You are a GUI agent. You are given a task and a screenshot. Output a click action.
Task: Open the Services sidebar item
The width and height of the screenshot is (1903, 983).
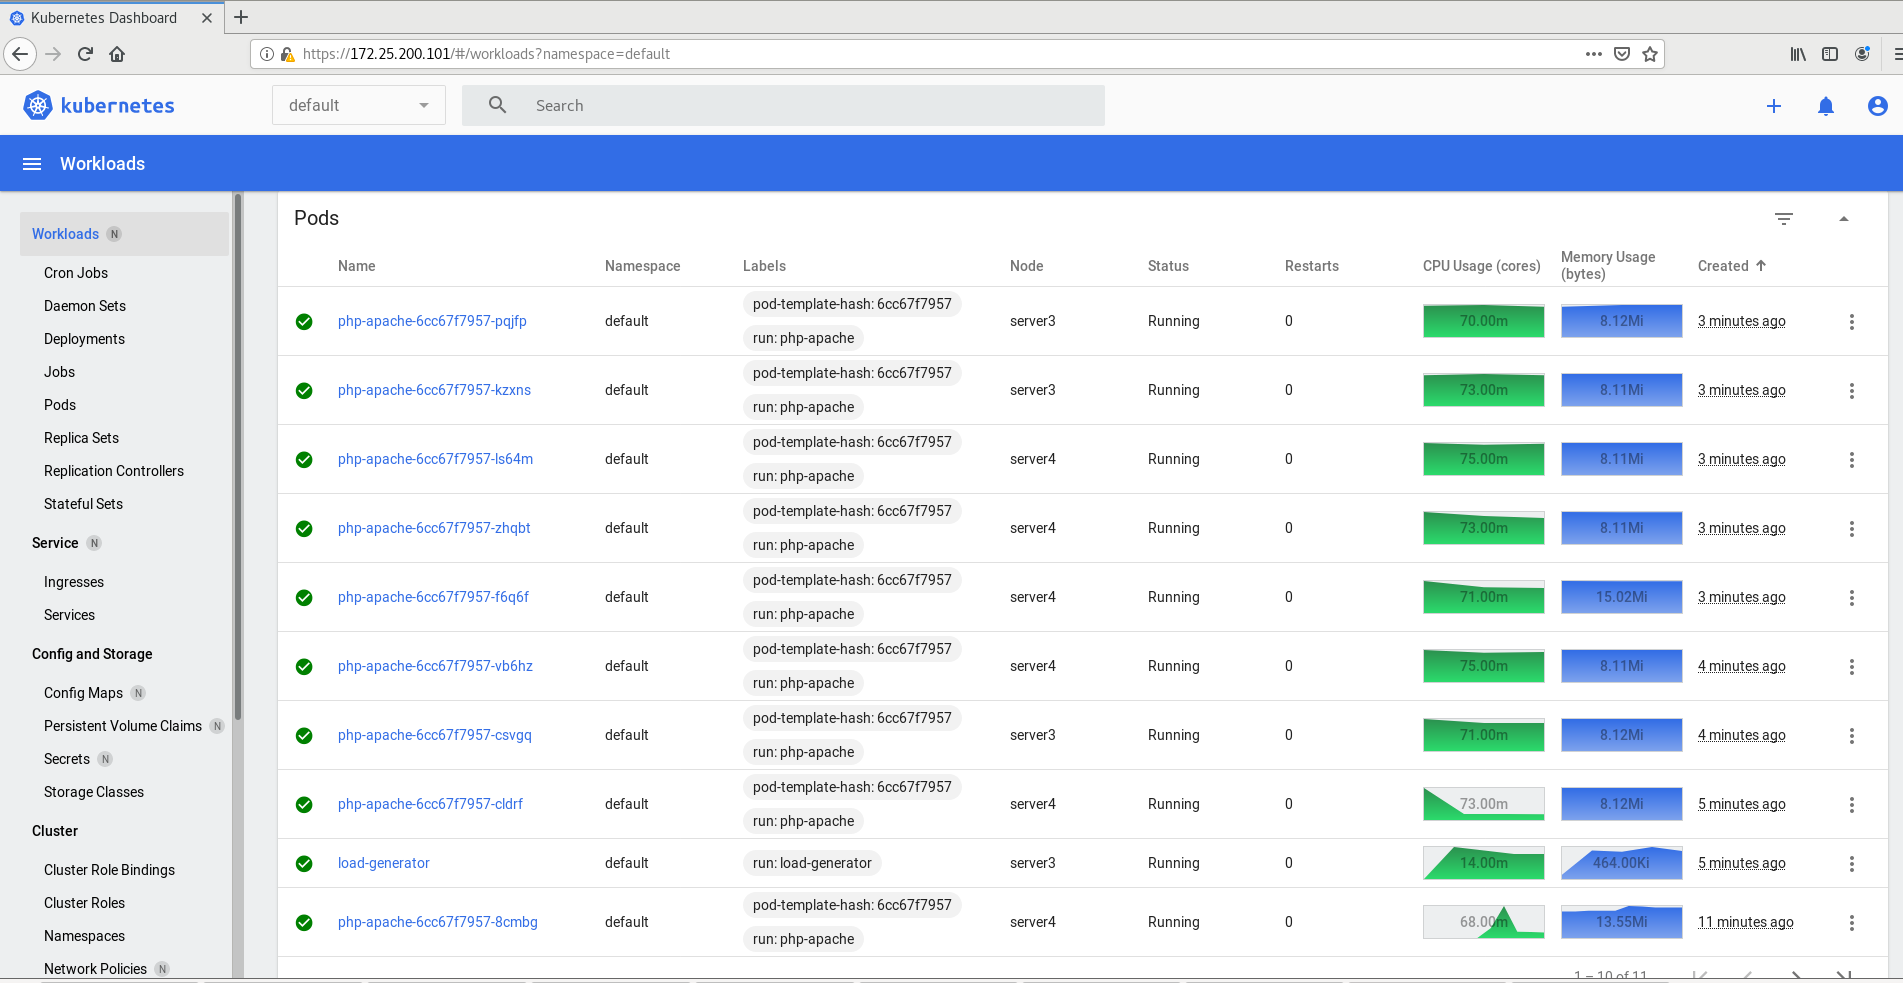point(69,615)
